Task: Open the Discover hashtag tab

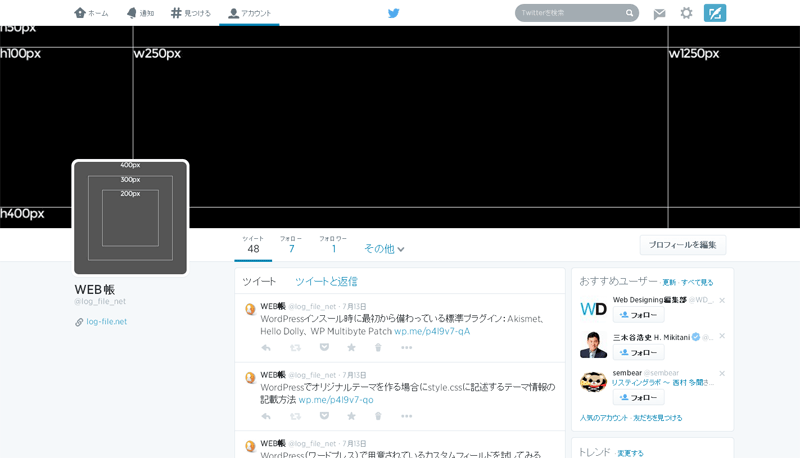Action: coord(190,13)
